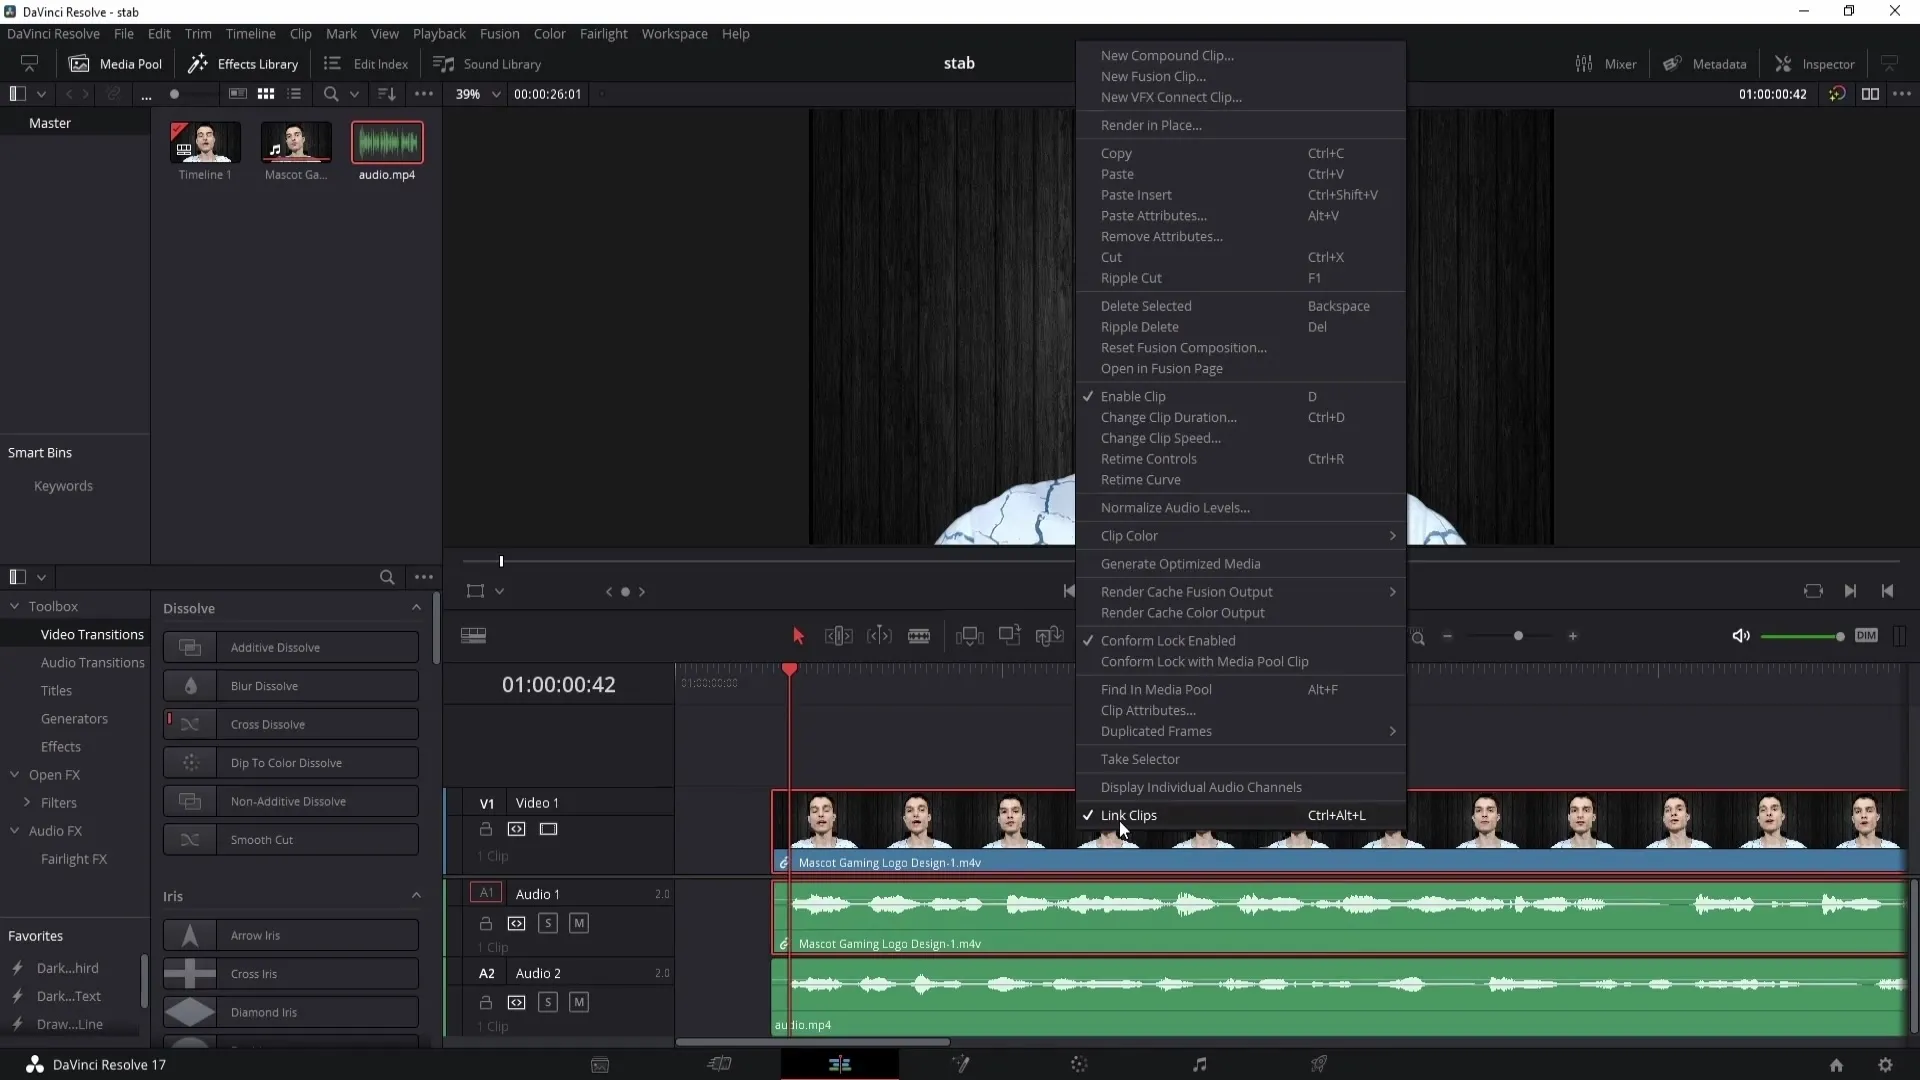Click Generate Optimized Media button
The width and height of the screenshot is (1920, 1080).
point(1180,563)
